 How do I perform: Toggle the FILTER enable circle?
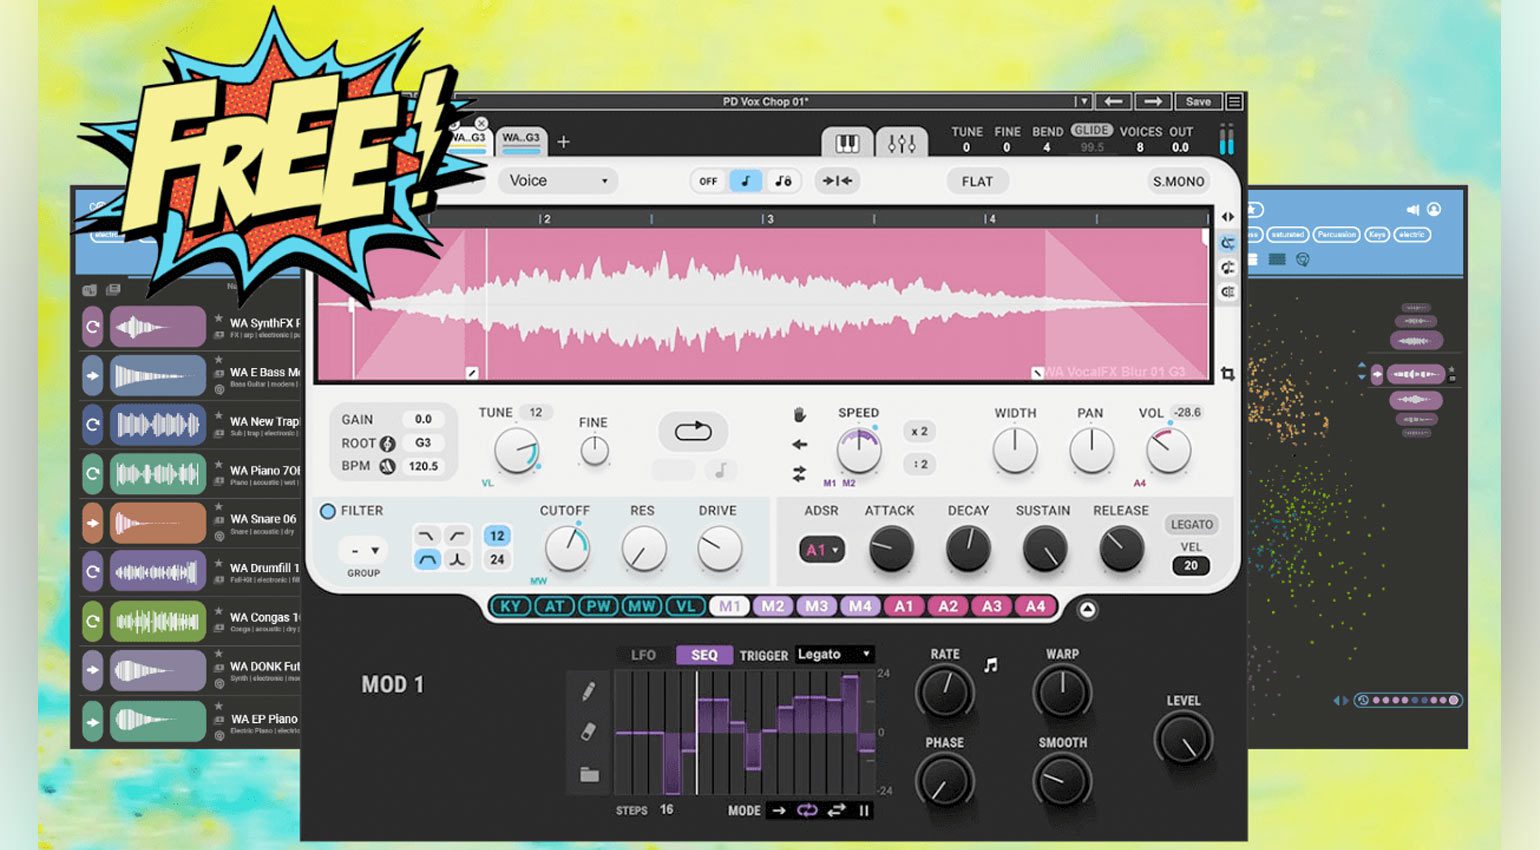pos(327,511)
